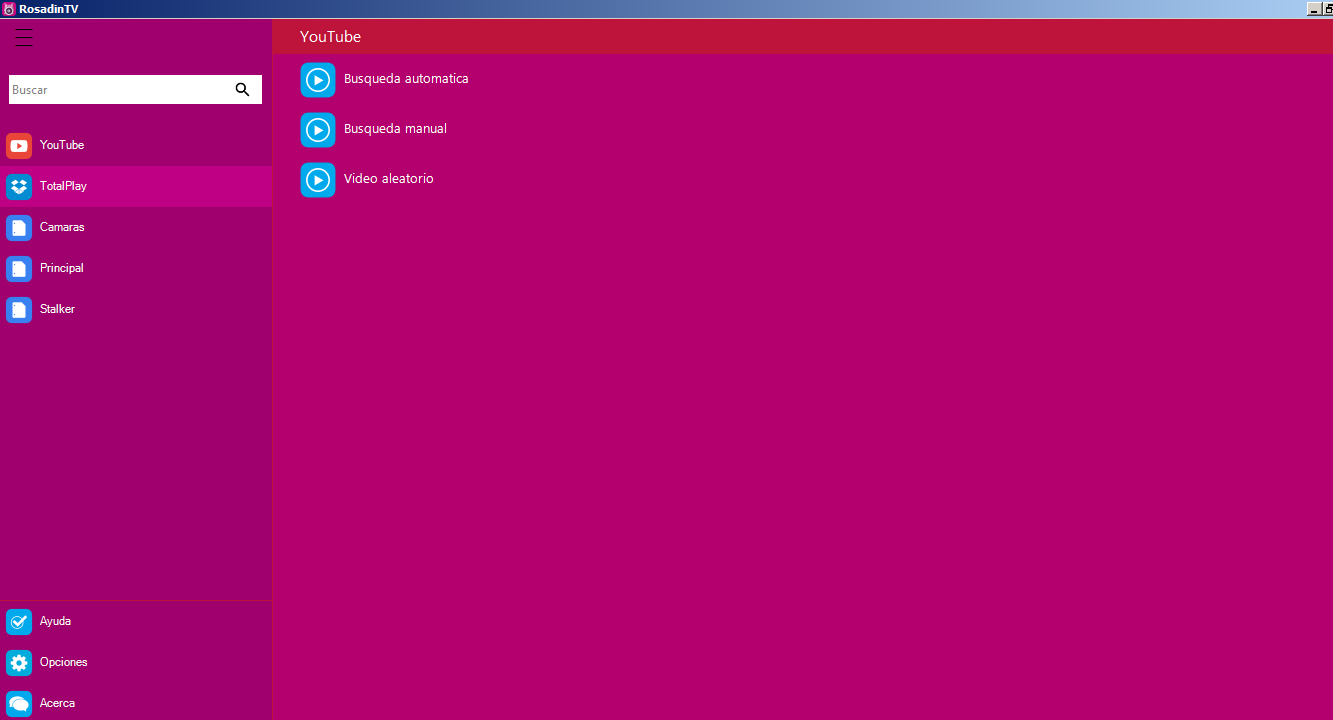Click the Principal file icon

(x=19, y=269)
